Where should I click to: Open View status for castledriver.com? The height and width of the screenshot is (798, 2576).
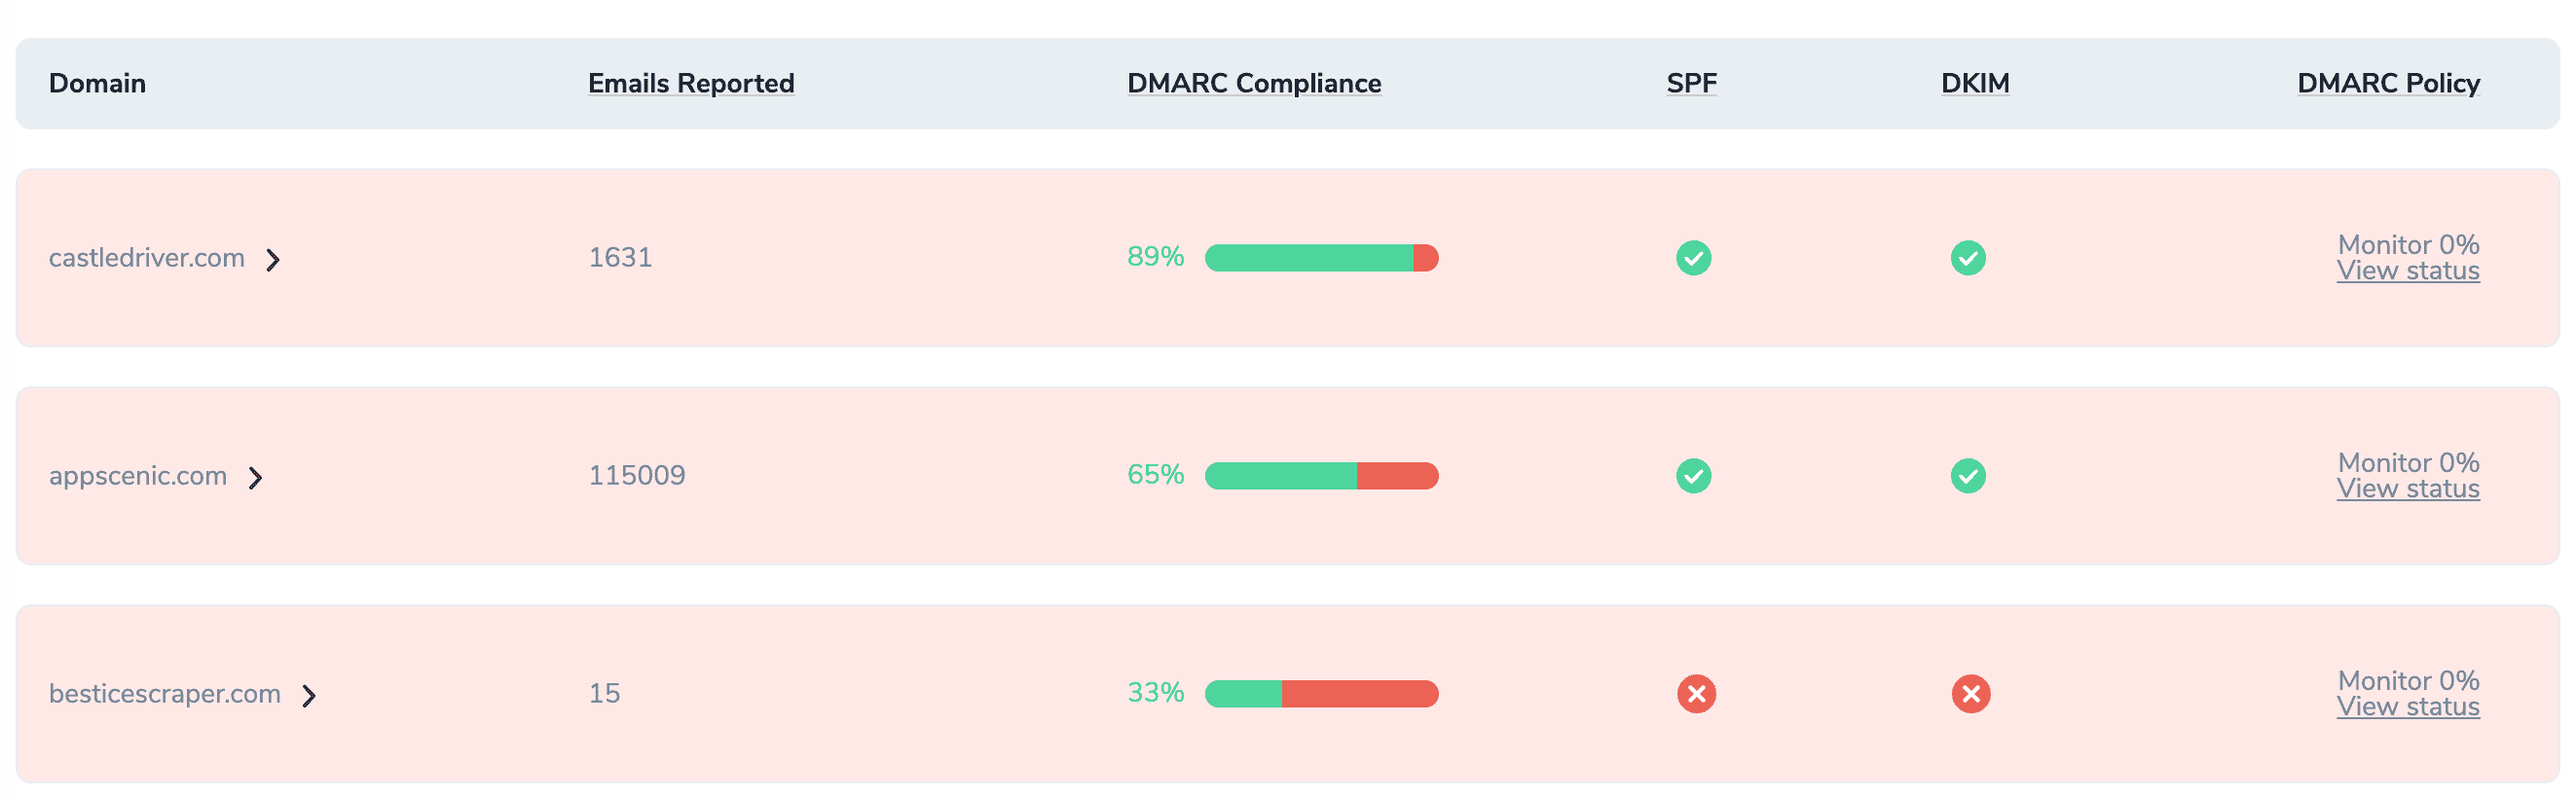pos(2408,270)
